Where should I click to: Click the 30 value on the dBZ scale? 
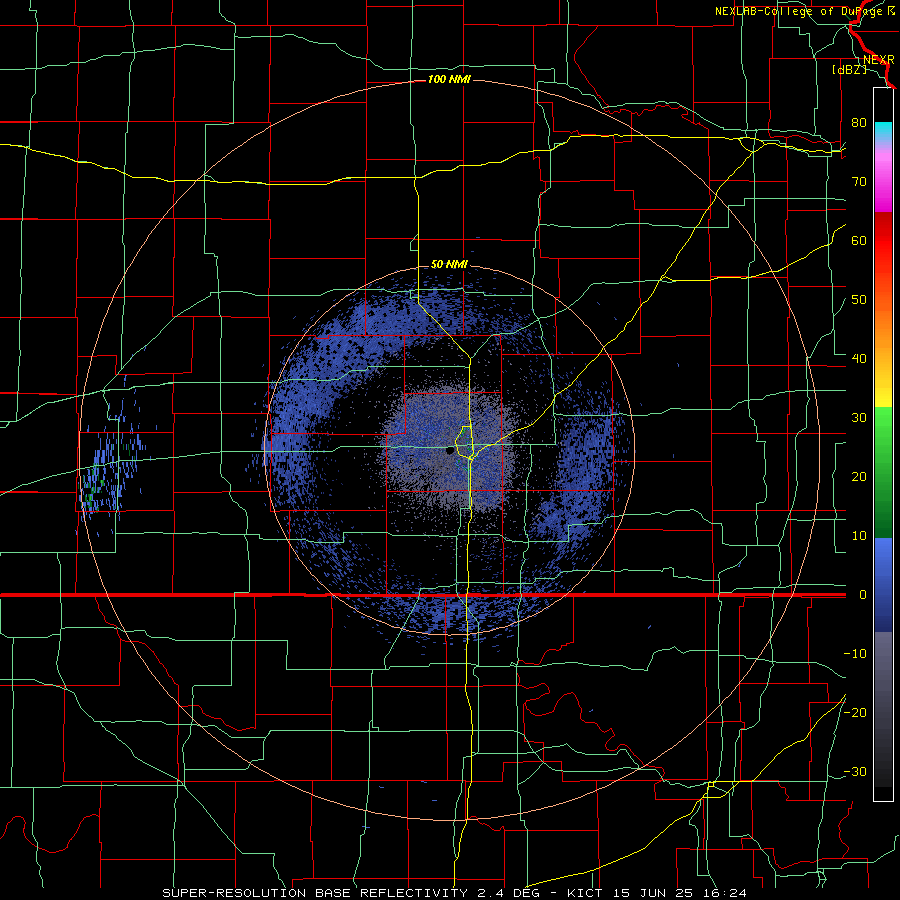tap(859, 418)
